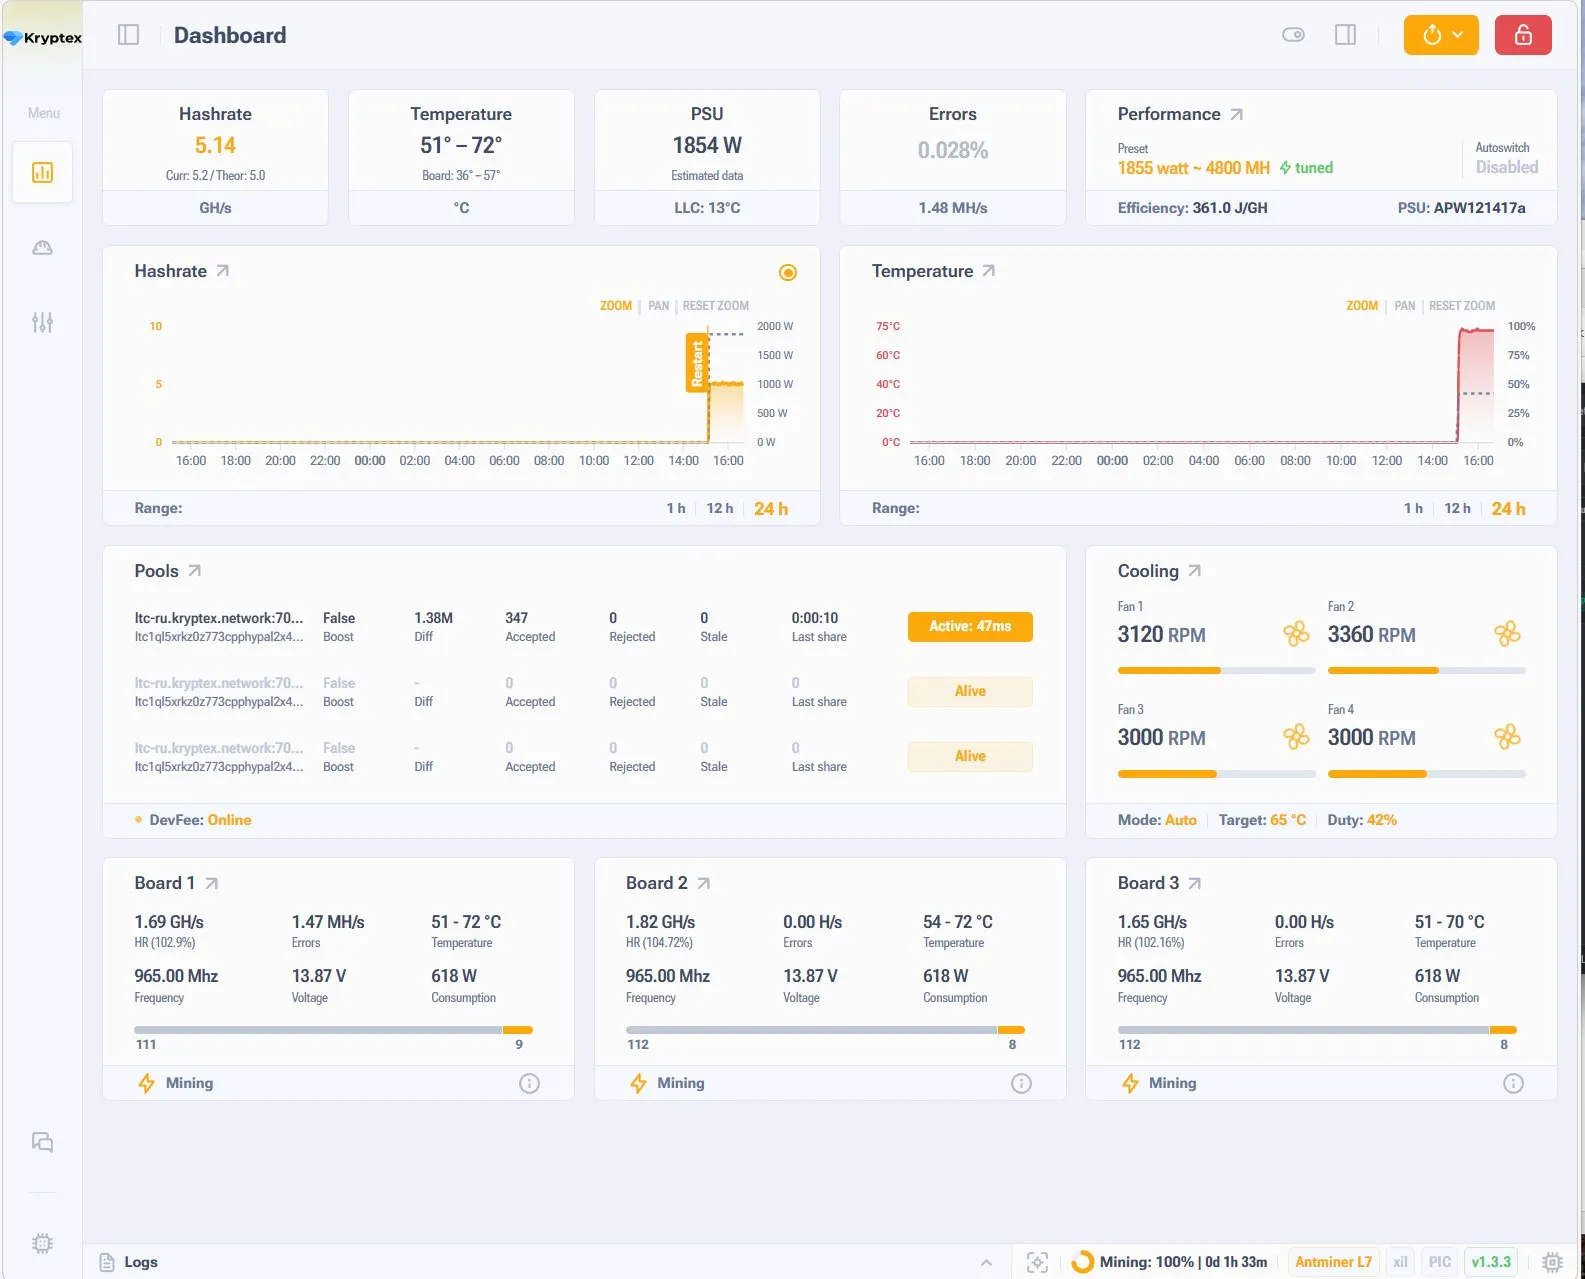Click the second pool's Alive badge
1585x1279 pixels.
coord(970,691)
